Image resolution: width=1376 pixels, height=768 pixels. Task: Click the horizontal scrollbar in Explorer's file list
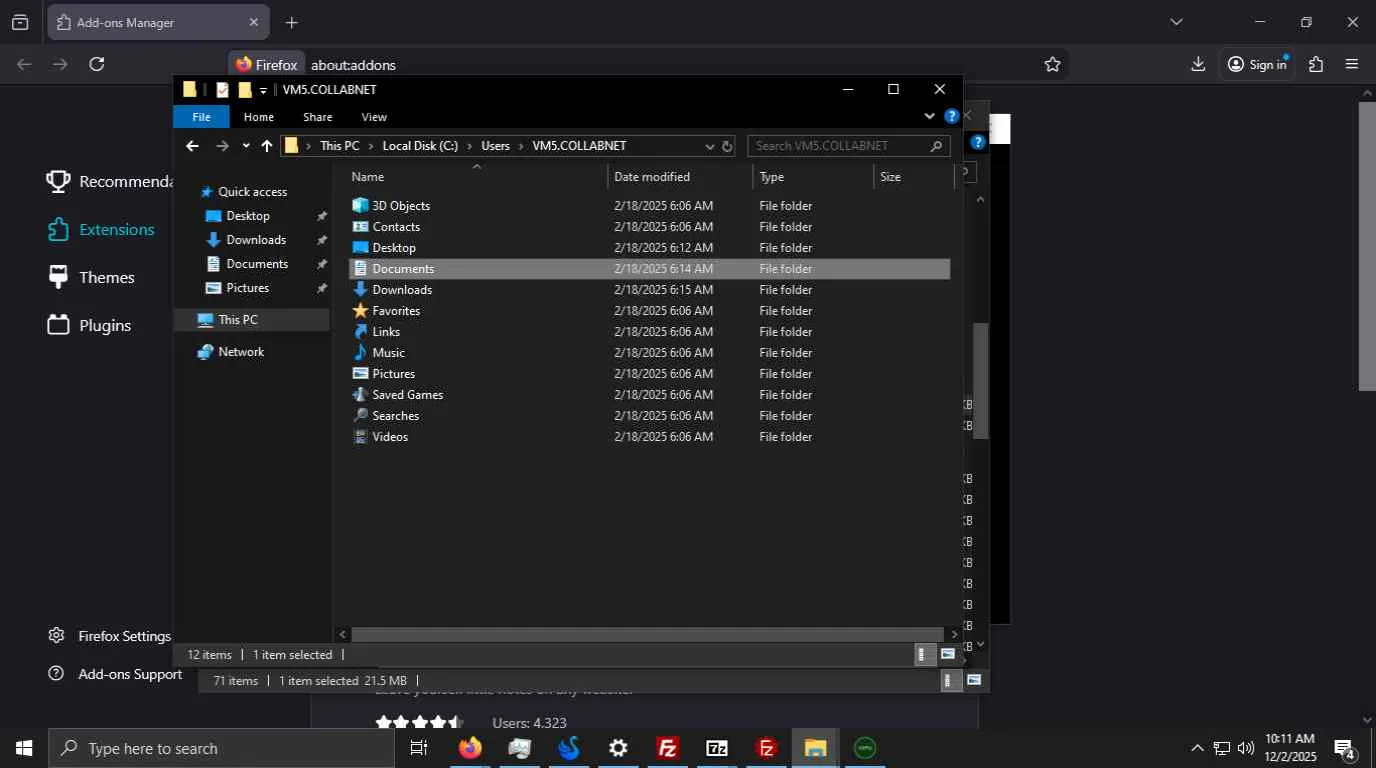(x=647, y=634)
